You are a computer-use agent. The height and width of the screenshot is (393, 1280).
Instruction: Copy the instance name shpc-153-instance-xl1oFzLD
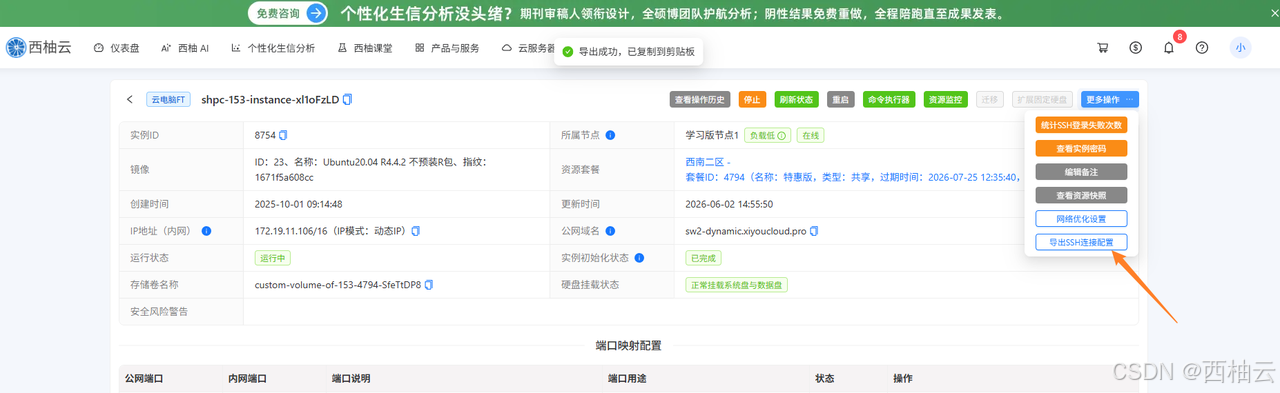pos(348,100)
